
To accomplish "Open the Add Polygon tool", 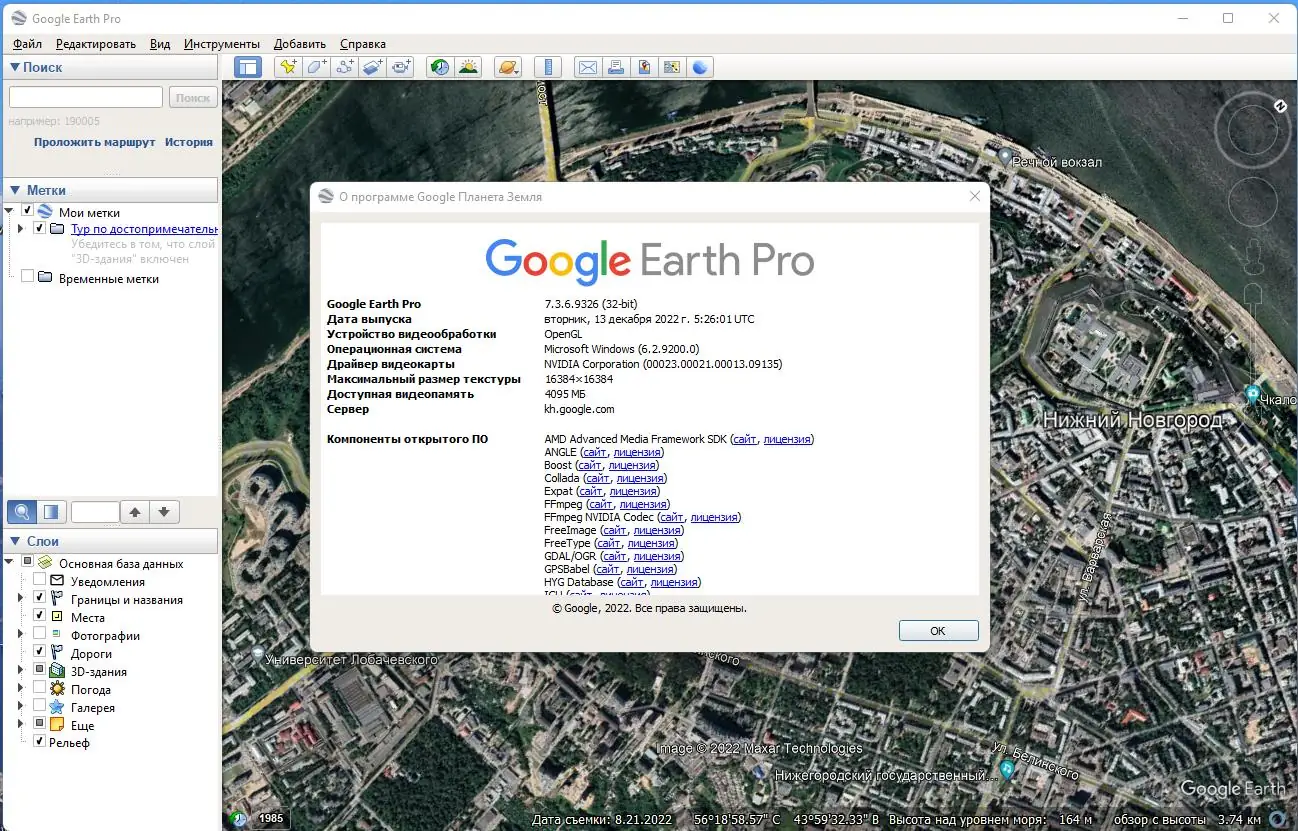I will pos(316,67).
